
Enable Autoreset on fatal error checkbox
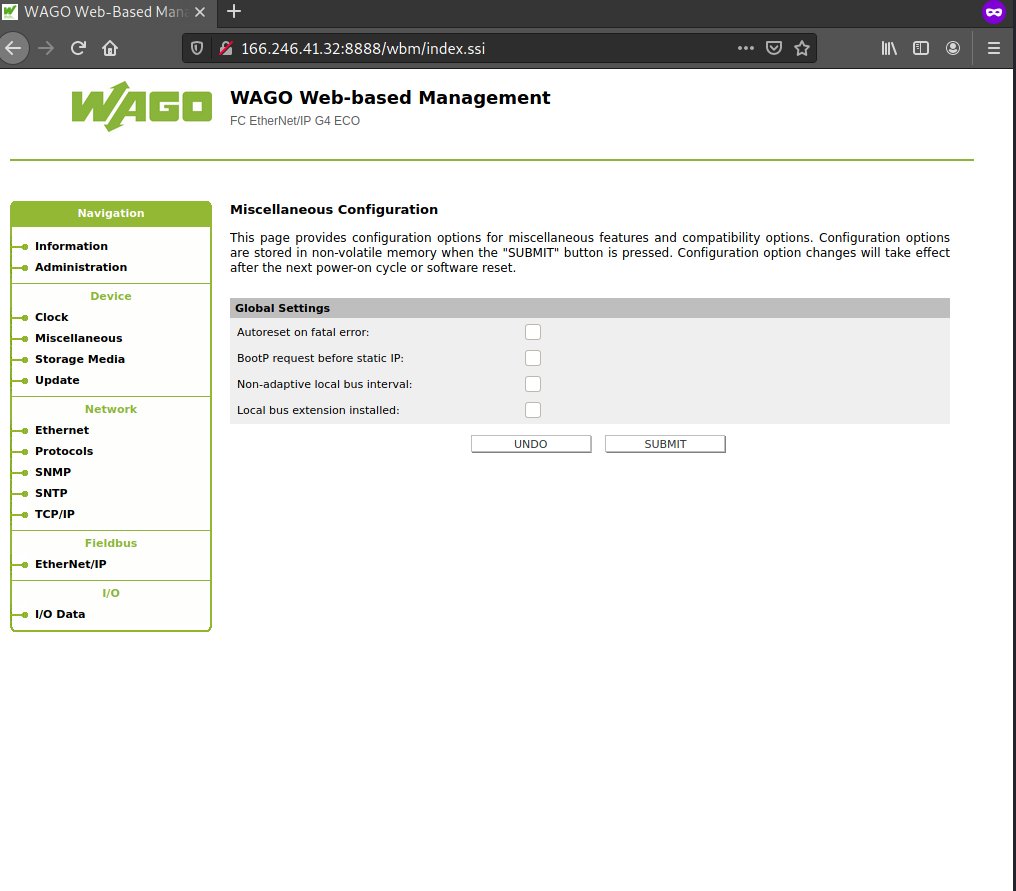click(x=533, y=332)
